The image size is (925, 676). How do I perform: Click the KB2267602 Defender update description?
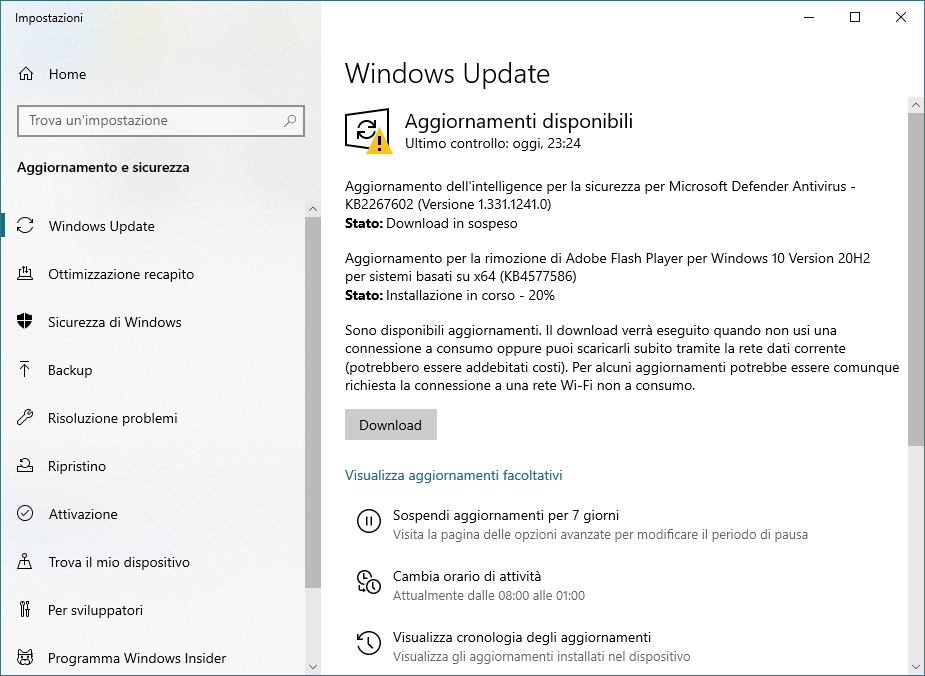(x=600, y=195)
